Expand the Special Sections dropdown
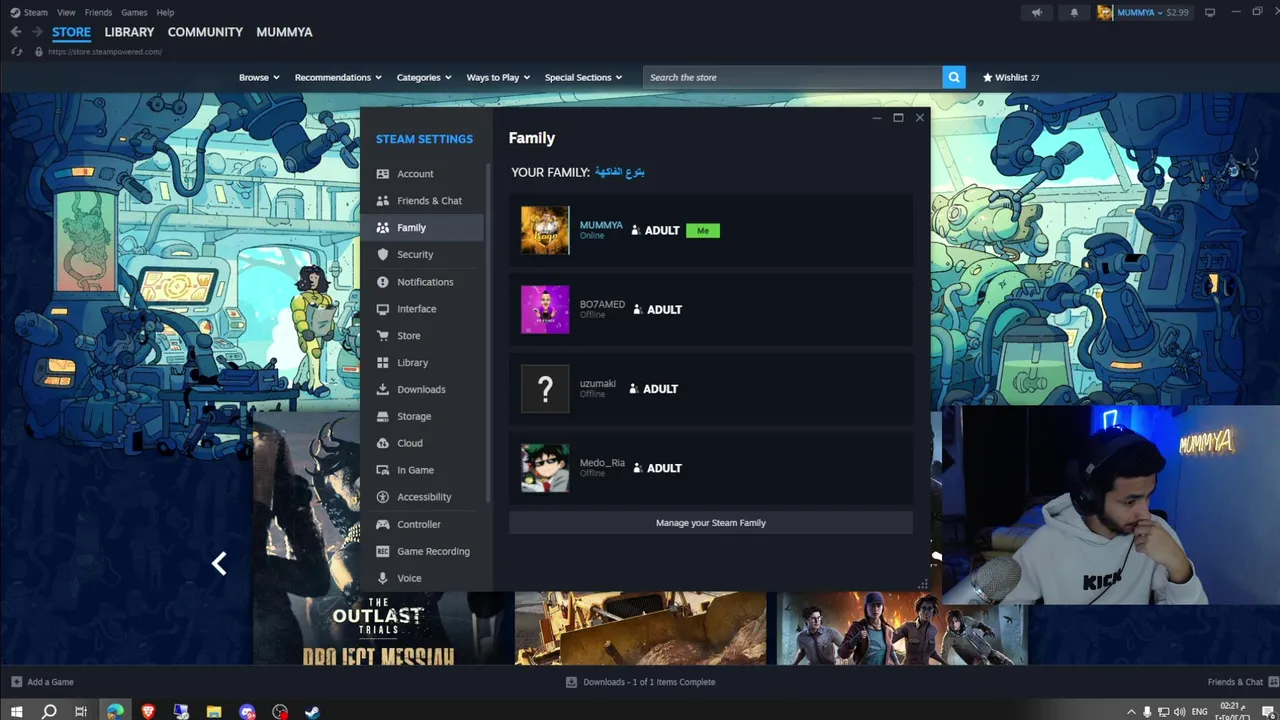 coord(583,77)
